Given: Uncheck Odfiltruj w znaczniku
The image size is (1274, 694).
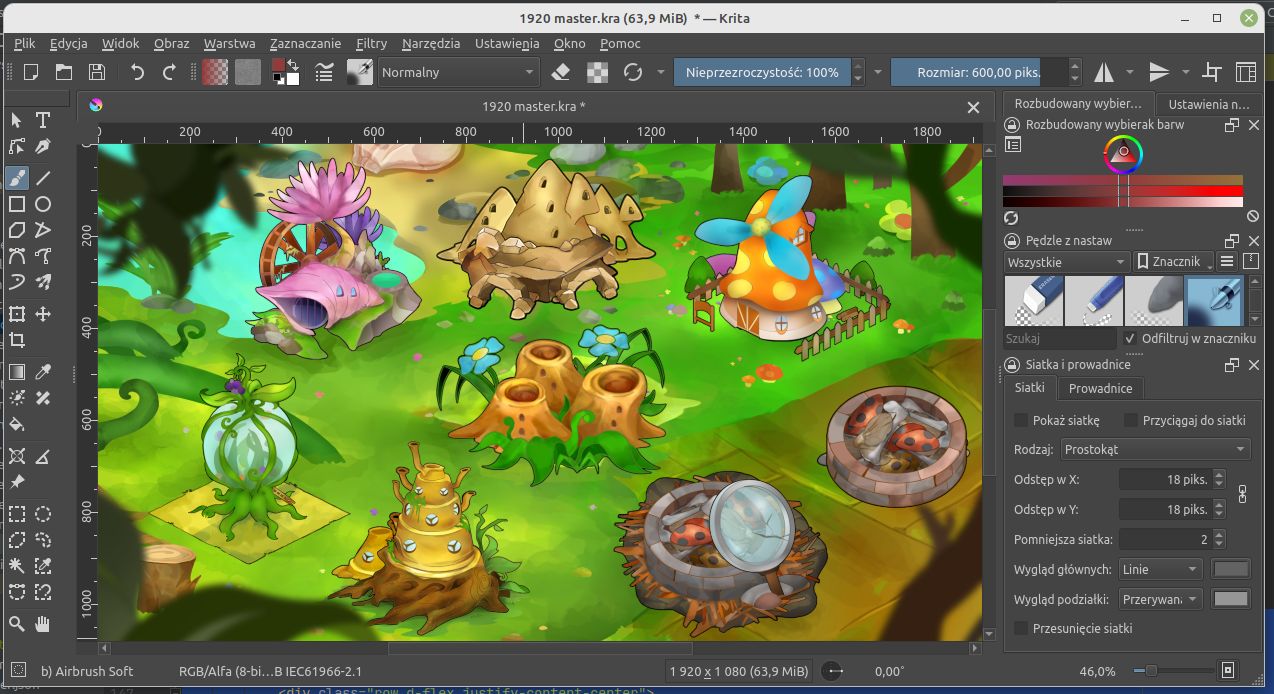Looking at the screenshot, I should point(1131,339).
